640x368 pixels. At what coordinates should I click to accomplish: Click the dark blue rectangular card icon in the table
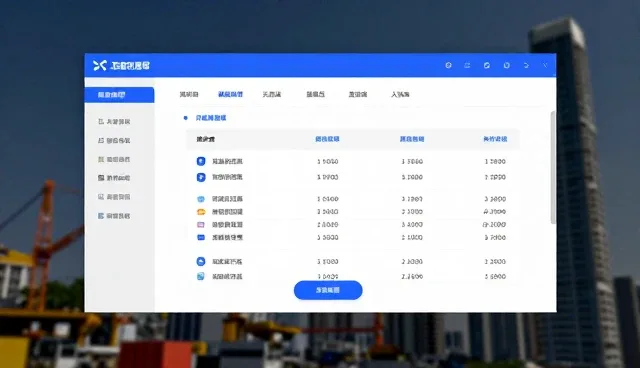(201, 237)
